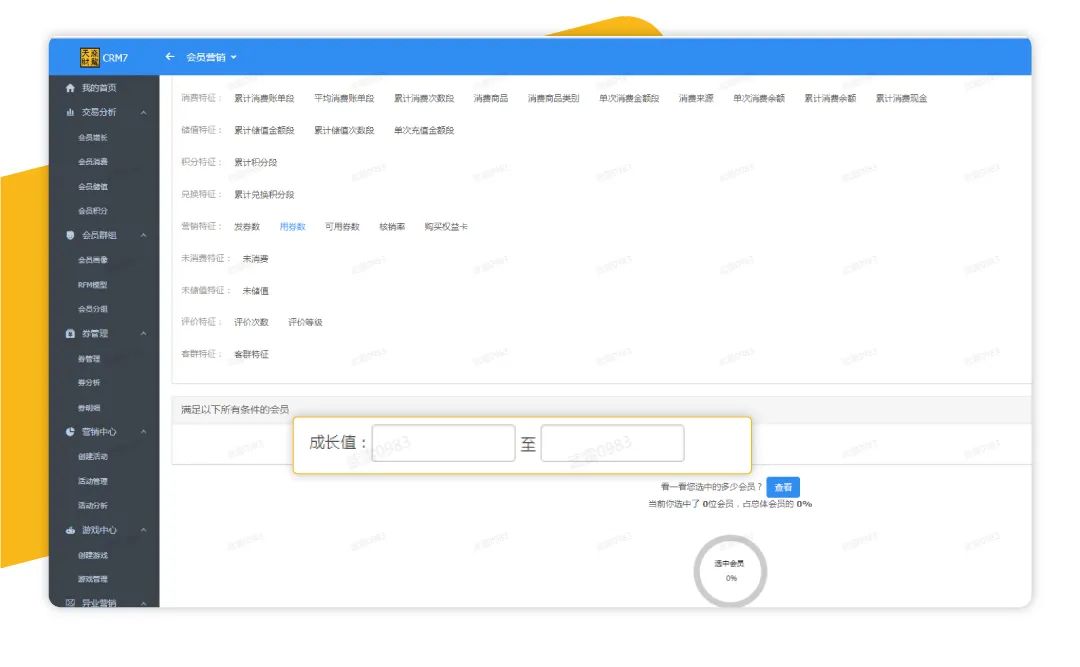Screen dimensions: 1080x667
Task: Select the 累计储值次数段 filter
Action: click(344, 131)
